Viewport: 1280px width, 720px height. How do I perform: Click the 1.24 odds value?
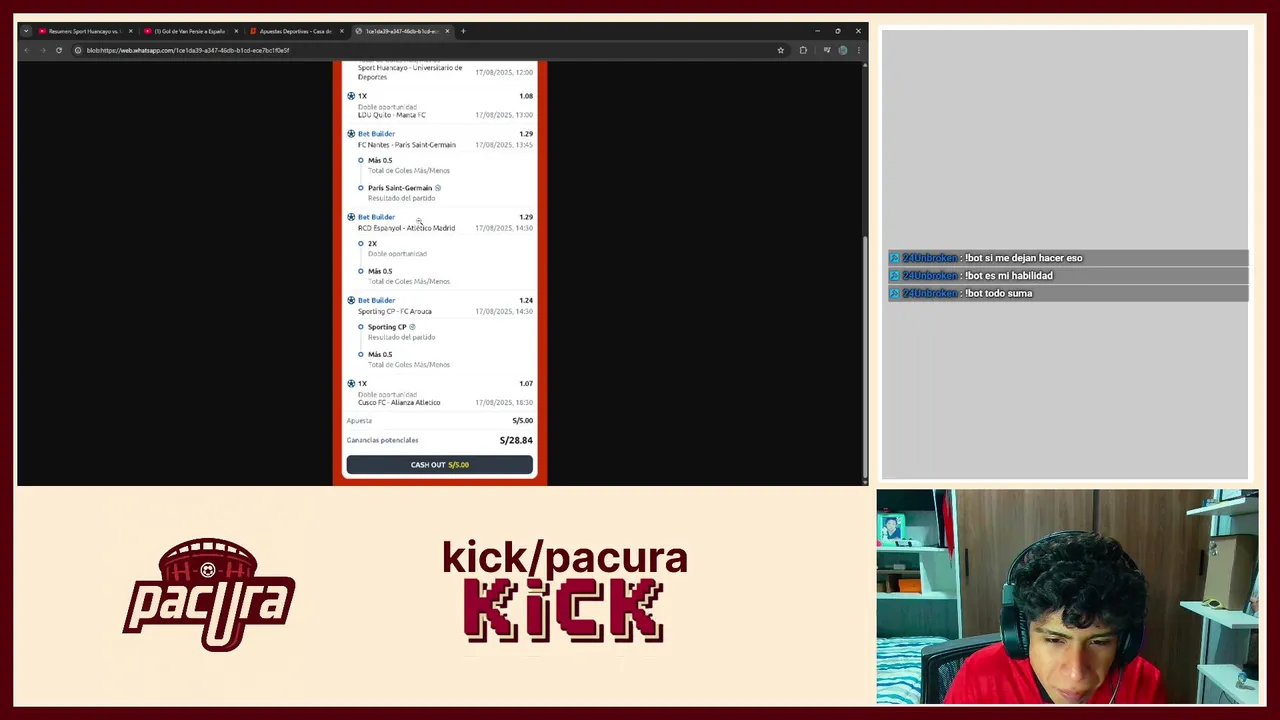click(x=526, y=300)
